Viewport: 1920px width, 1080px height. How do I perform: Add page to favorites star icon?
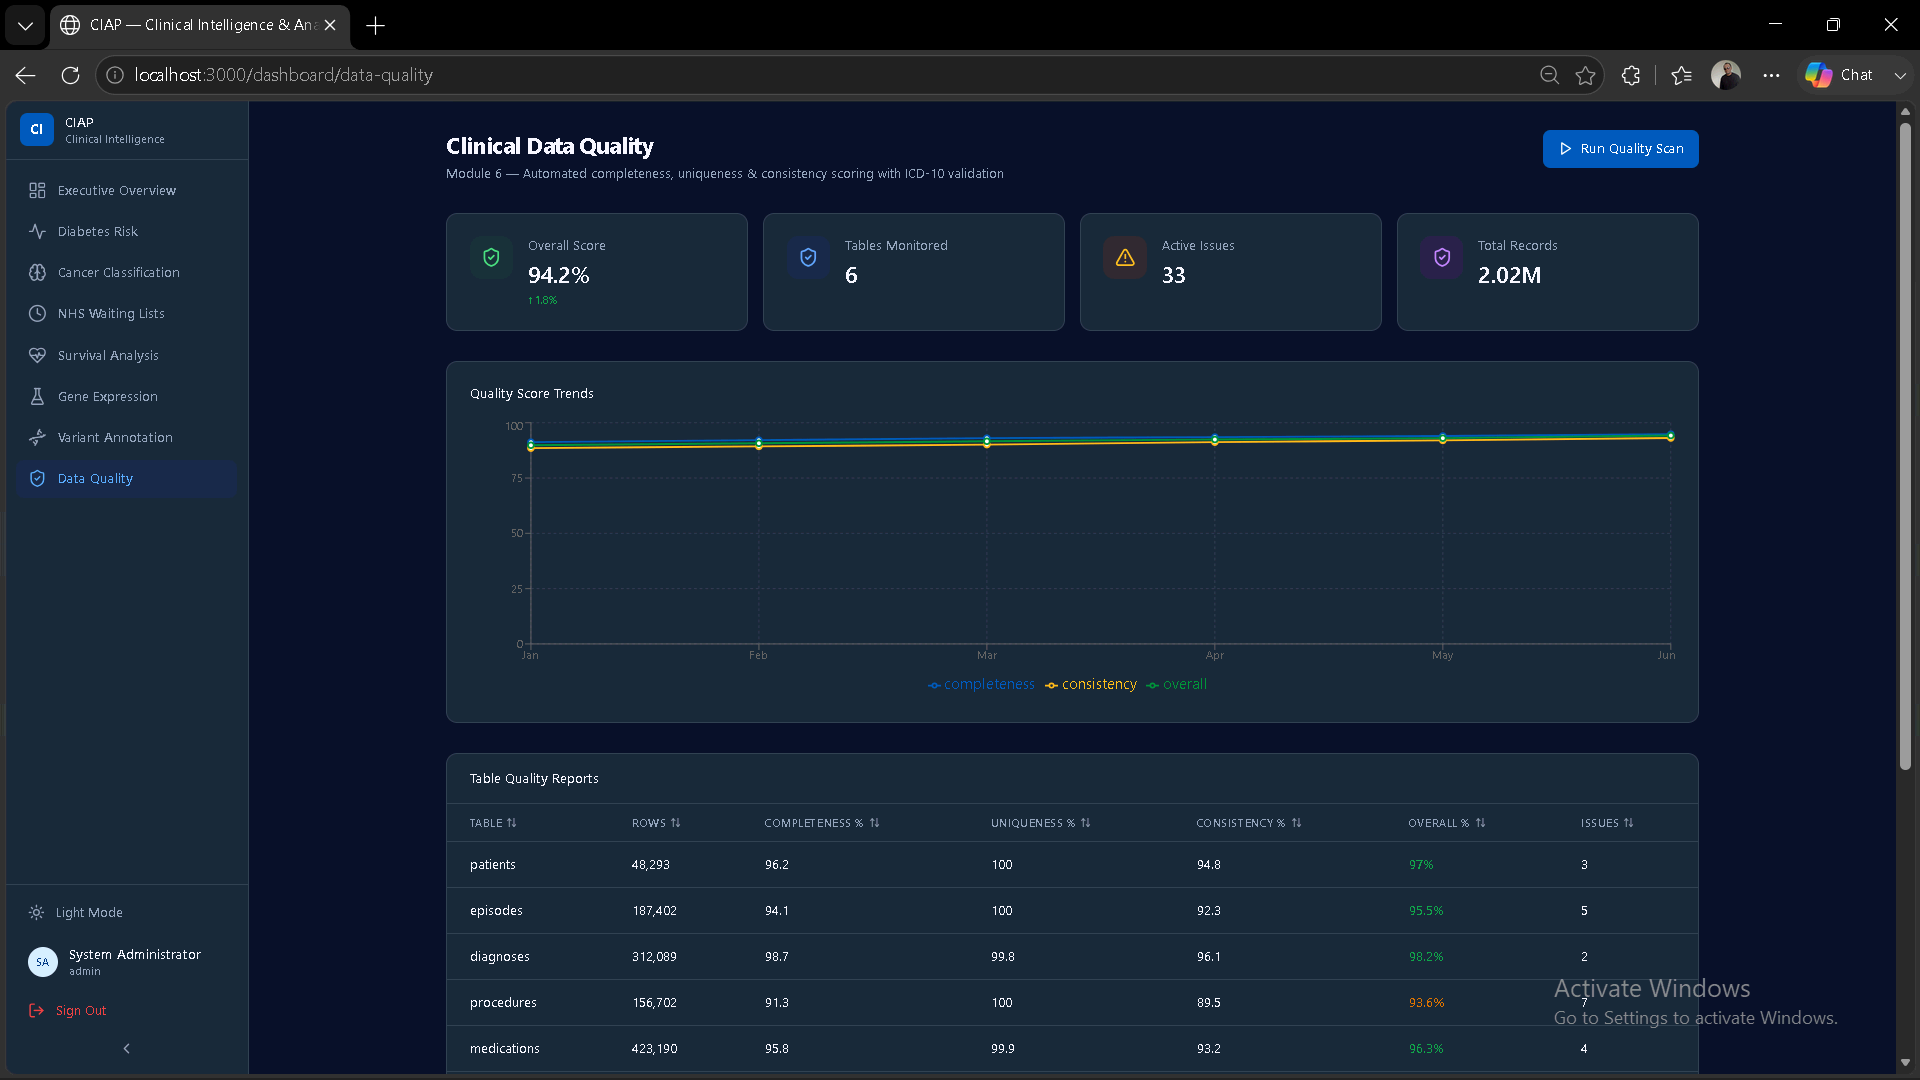[1585, 75]
